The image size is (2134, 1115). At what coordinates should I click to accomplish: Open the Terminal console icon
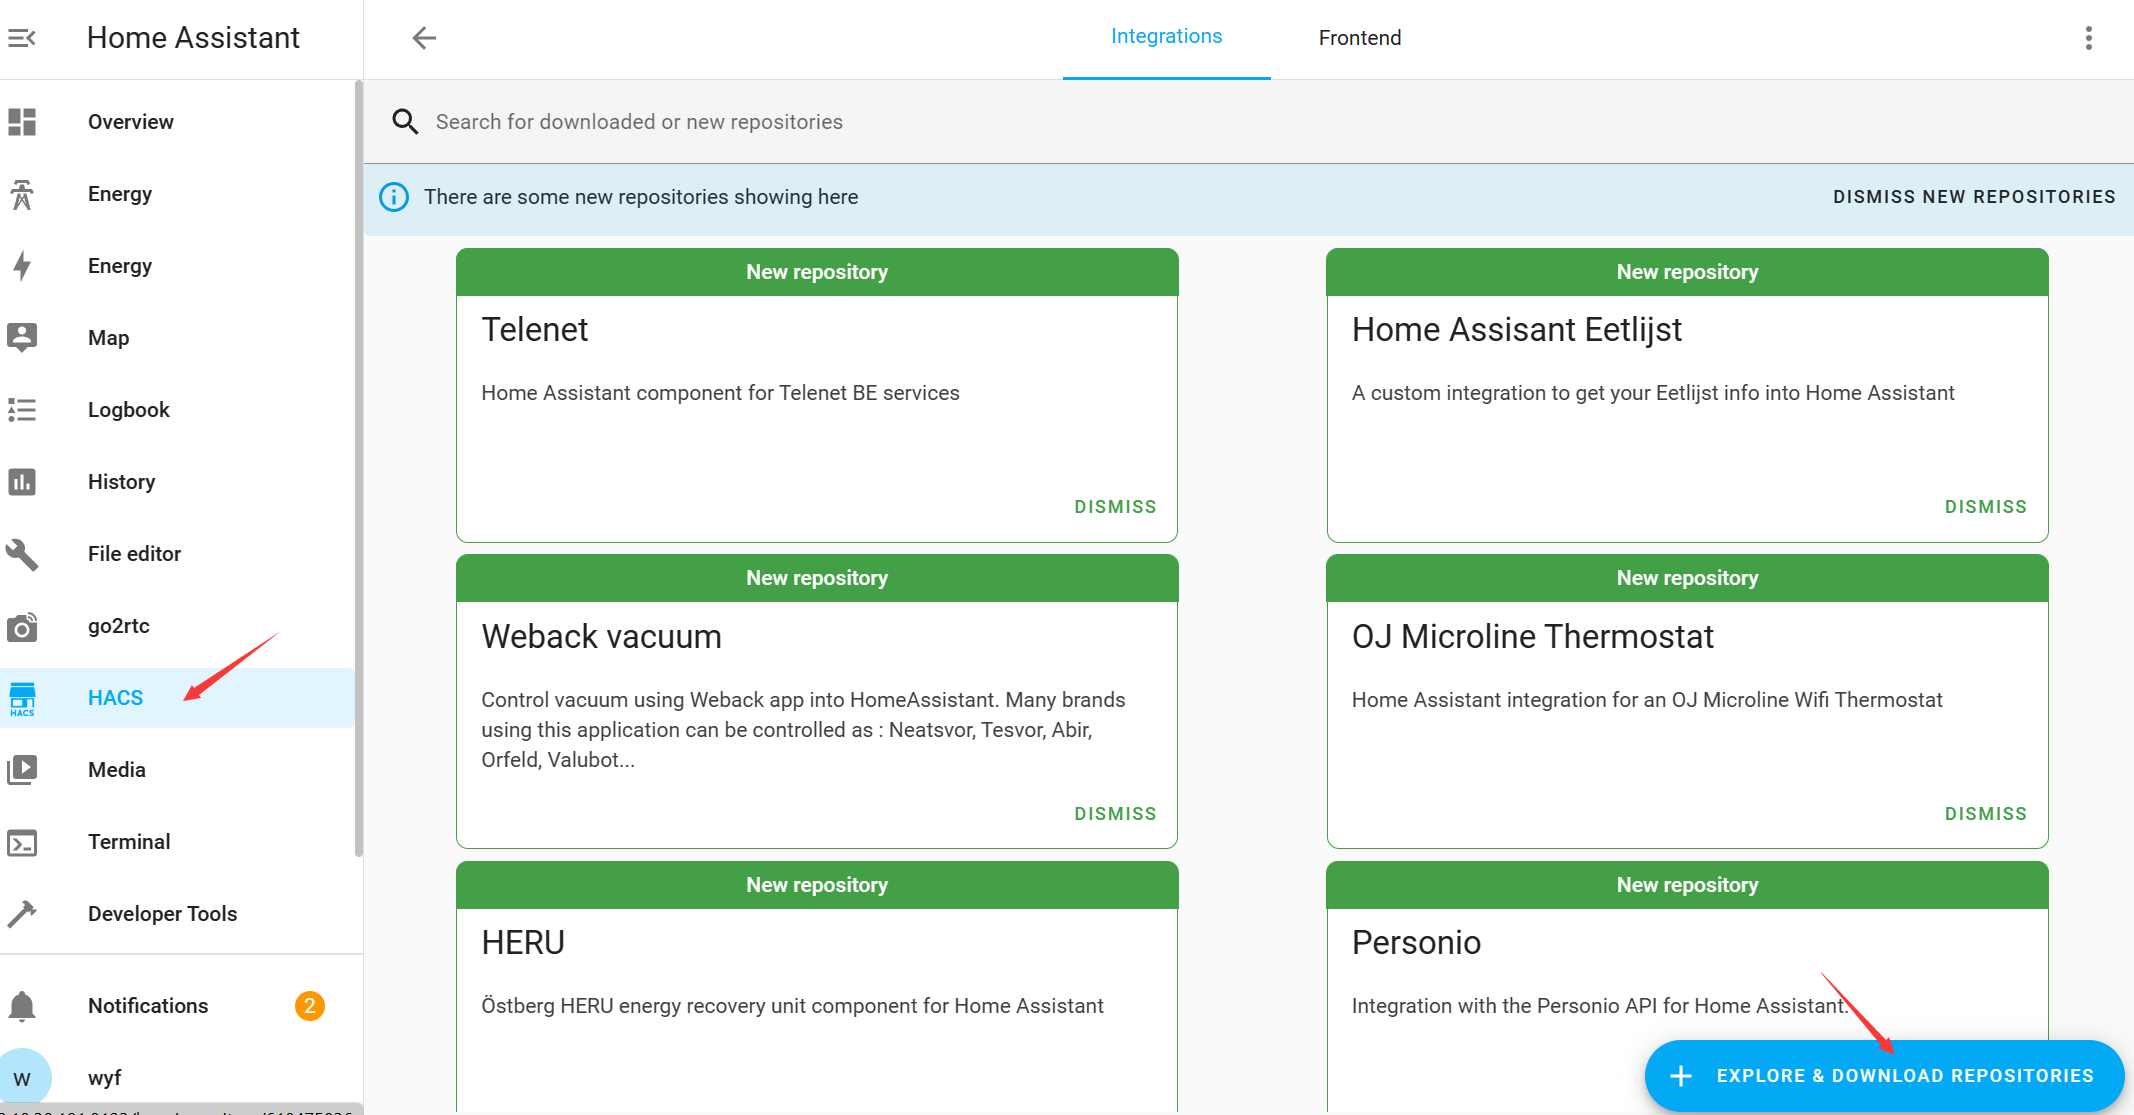[x=22, y=843]
